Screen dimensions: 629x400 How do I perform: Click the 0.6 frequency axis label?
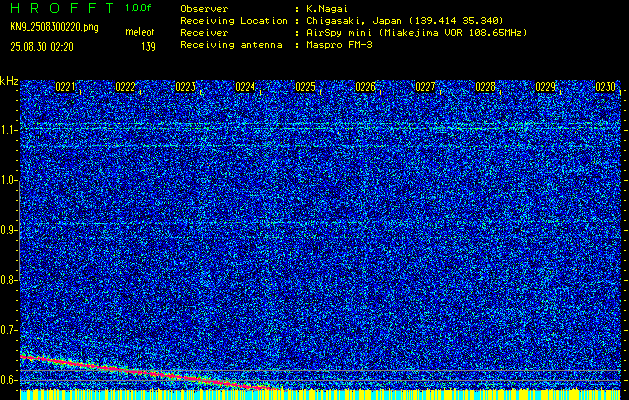point(8,380)
